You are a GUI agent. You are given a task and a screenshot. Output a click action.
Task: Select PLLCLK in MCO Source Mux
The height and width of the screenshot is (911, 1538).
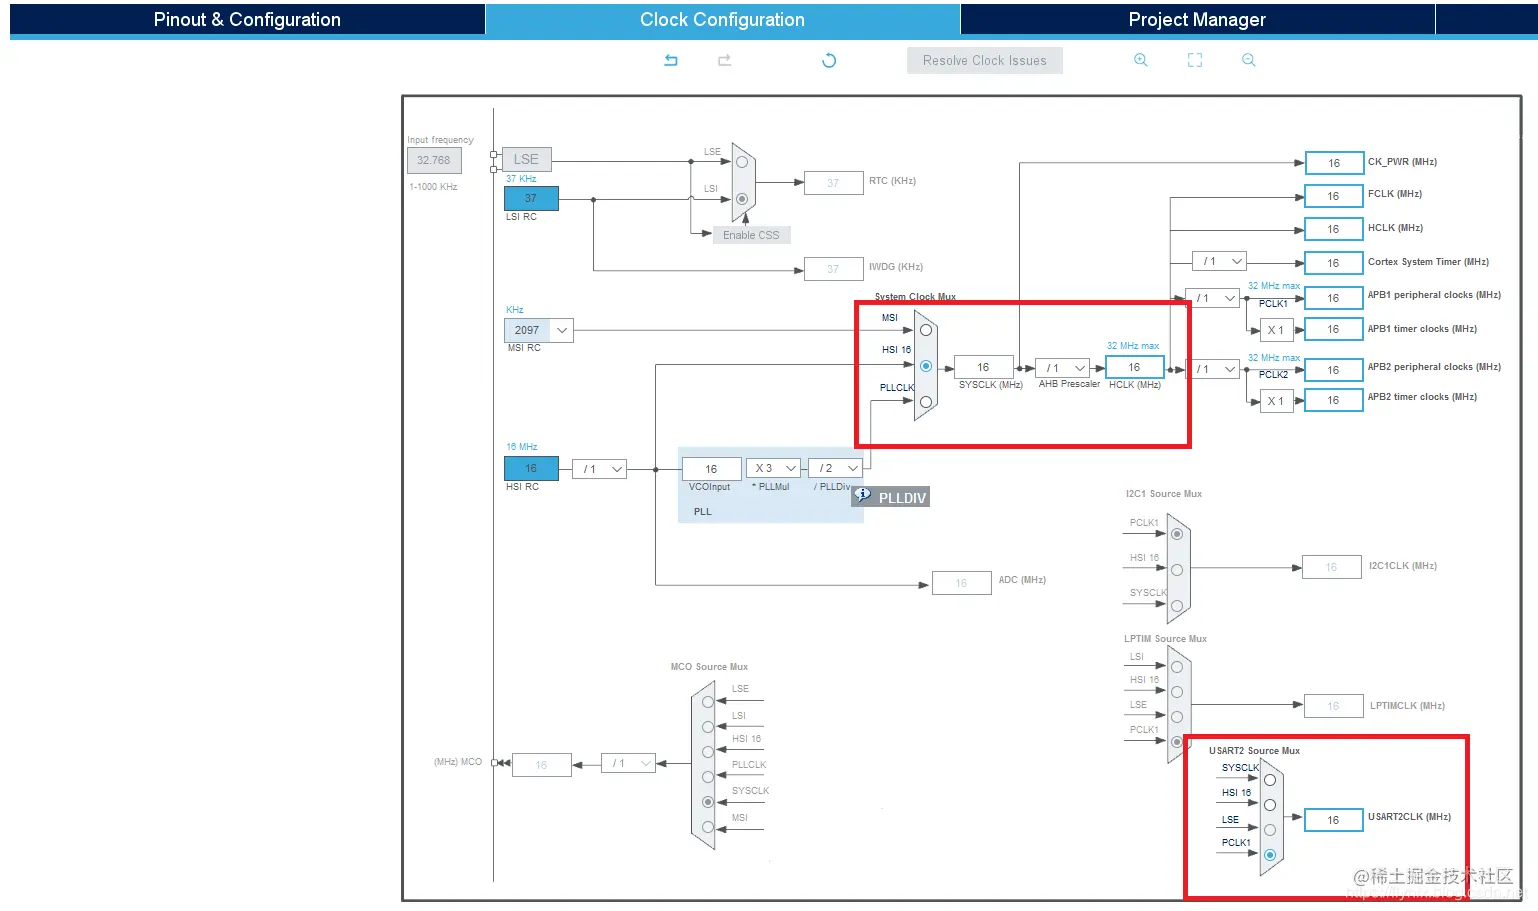pyautogui.click(x=708, y=777)
